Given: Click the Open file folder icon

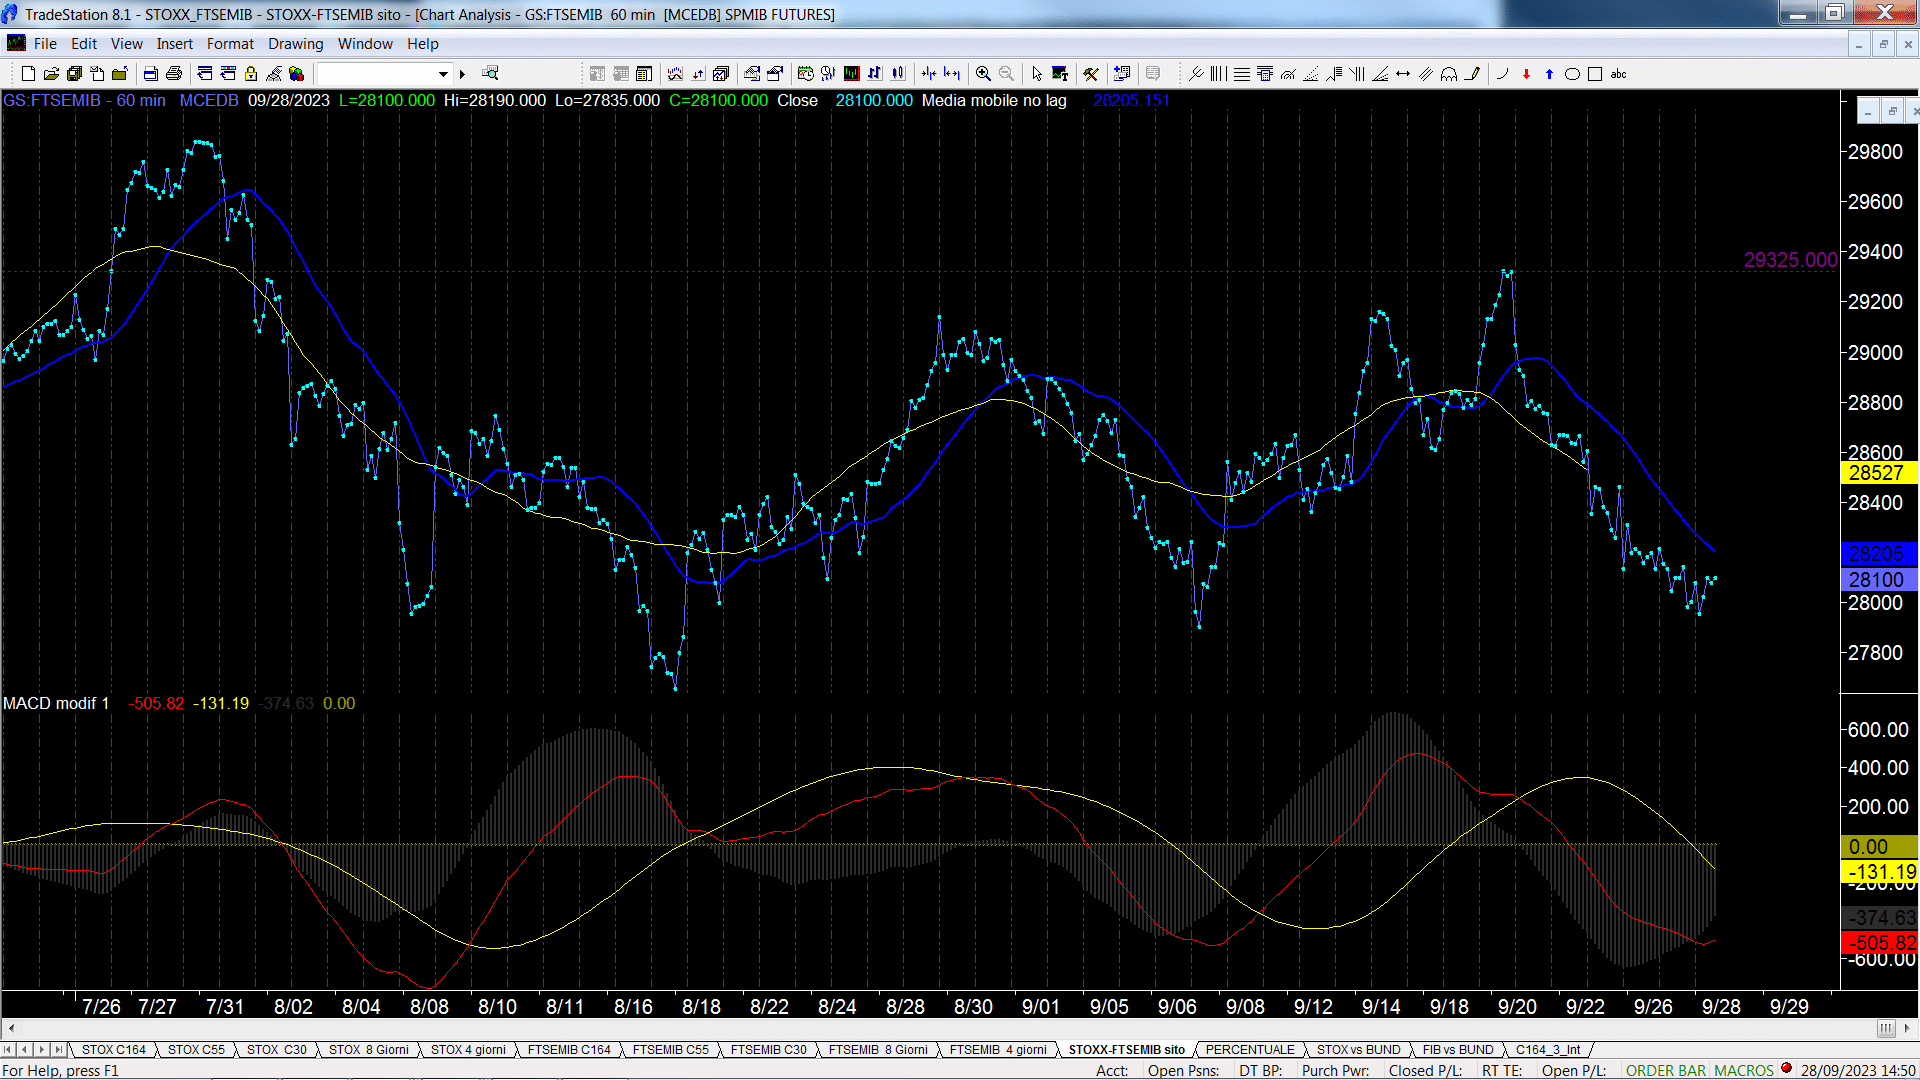Looking at the screenshot, I should (x=51, y=73).
